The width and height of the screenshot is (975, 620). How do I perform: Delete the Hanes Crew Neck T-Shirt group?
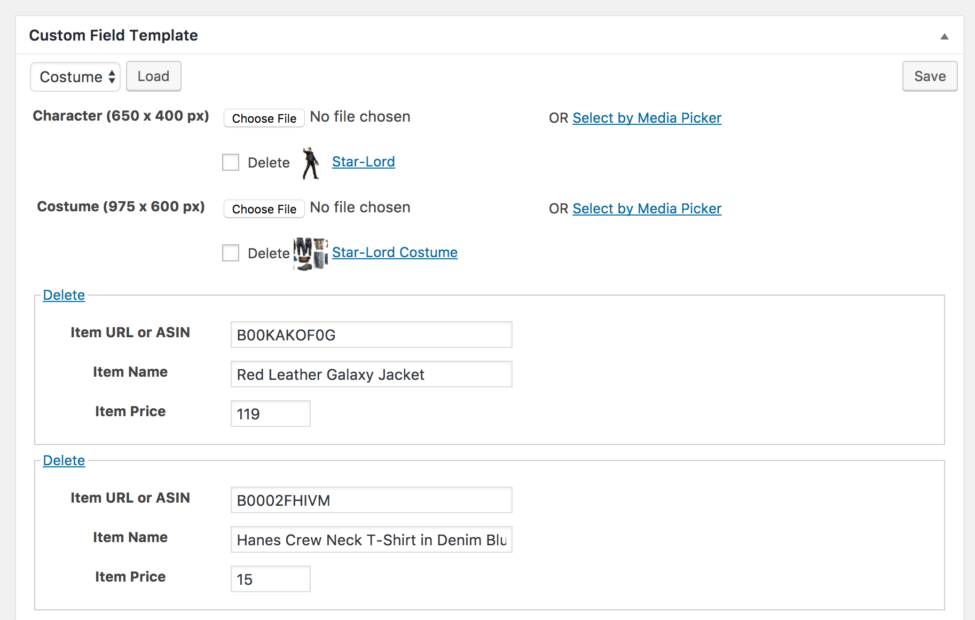coord(63,460)
